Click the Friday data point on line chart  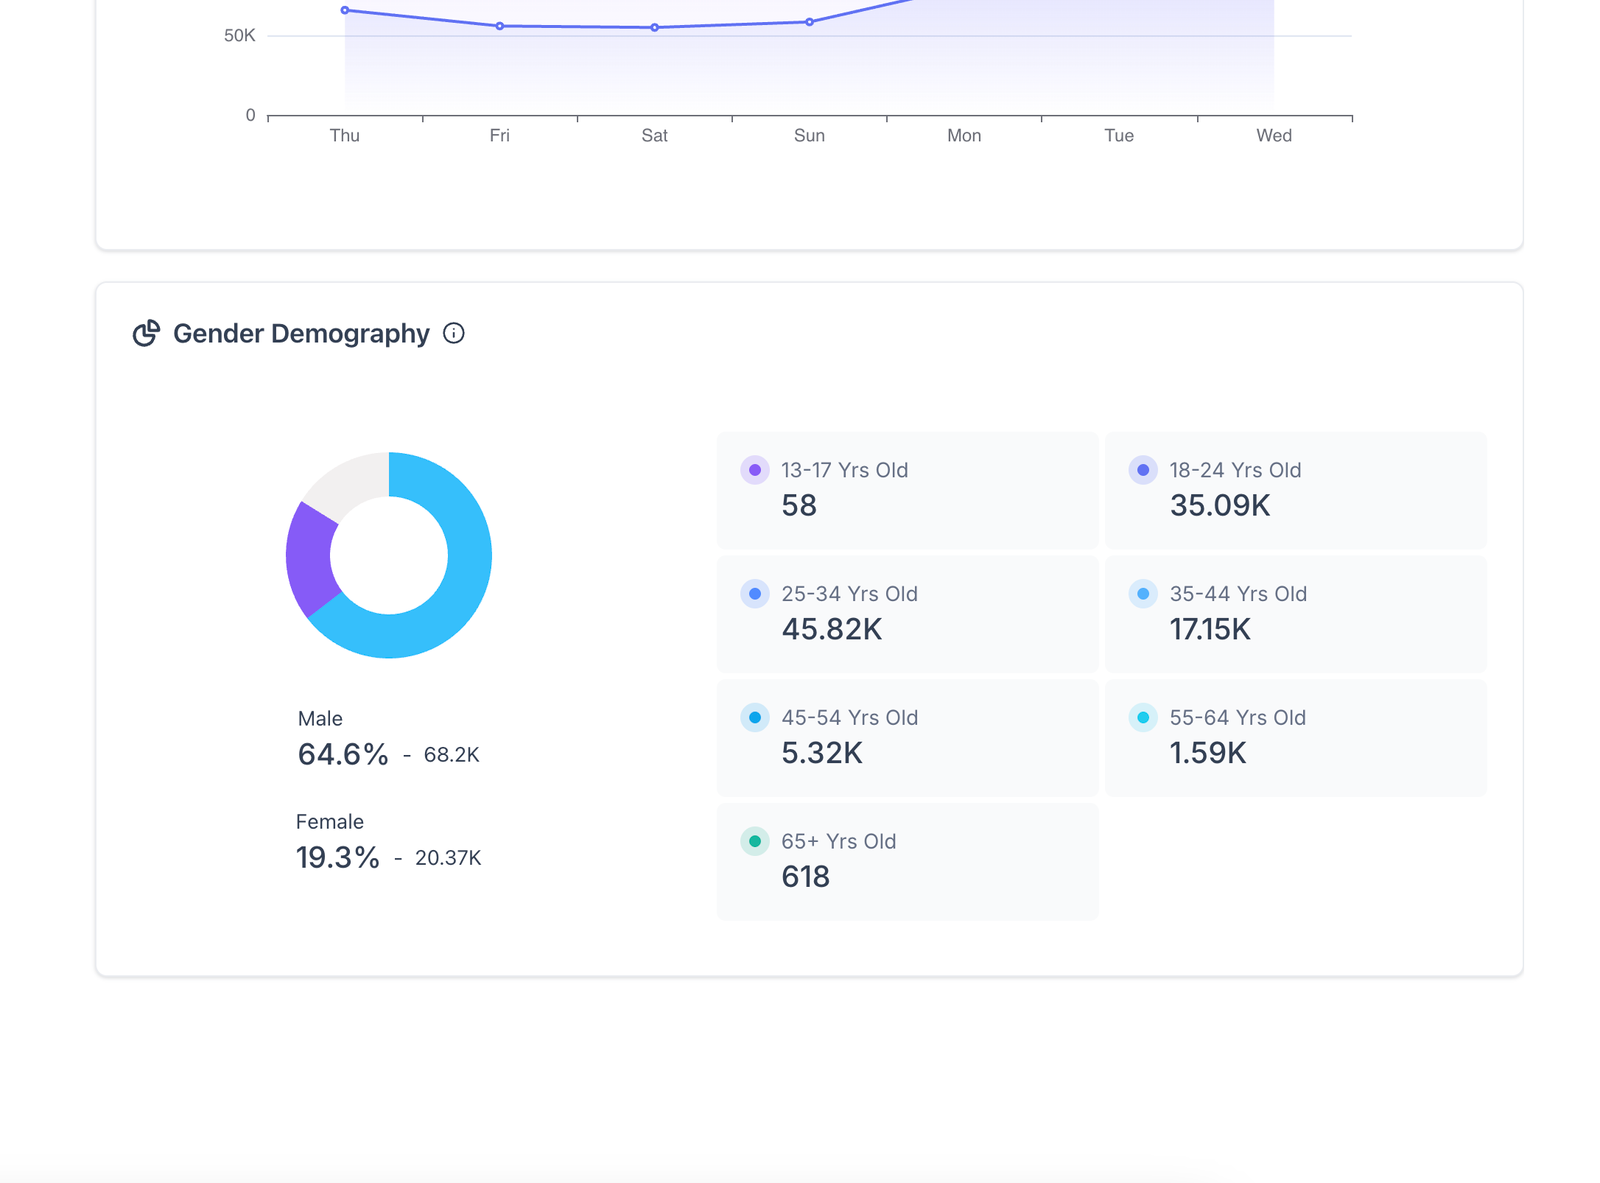500,26
